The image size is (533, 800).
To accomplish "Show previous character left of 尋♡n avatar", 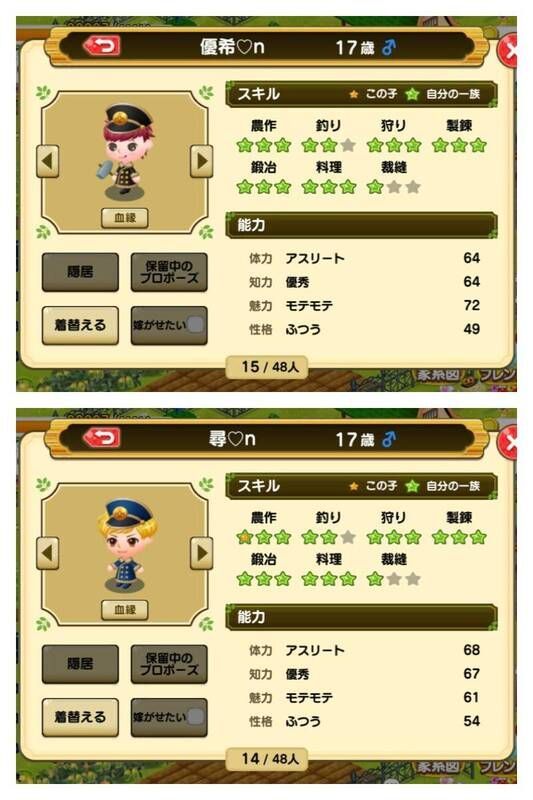I will [x=47, y=553].
